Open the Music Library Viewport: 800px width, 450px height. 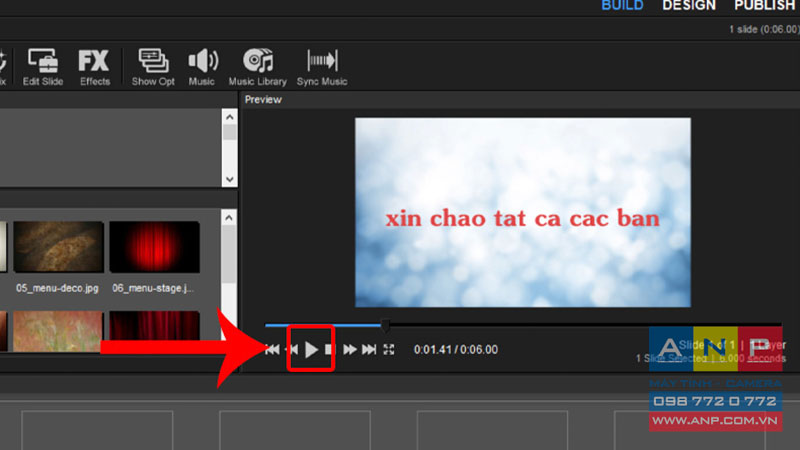tap(258, 67)
